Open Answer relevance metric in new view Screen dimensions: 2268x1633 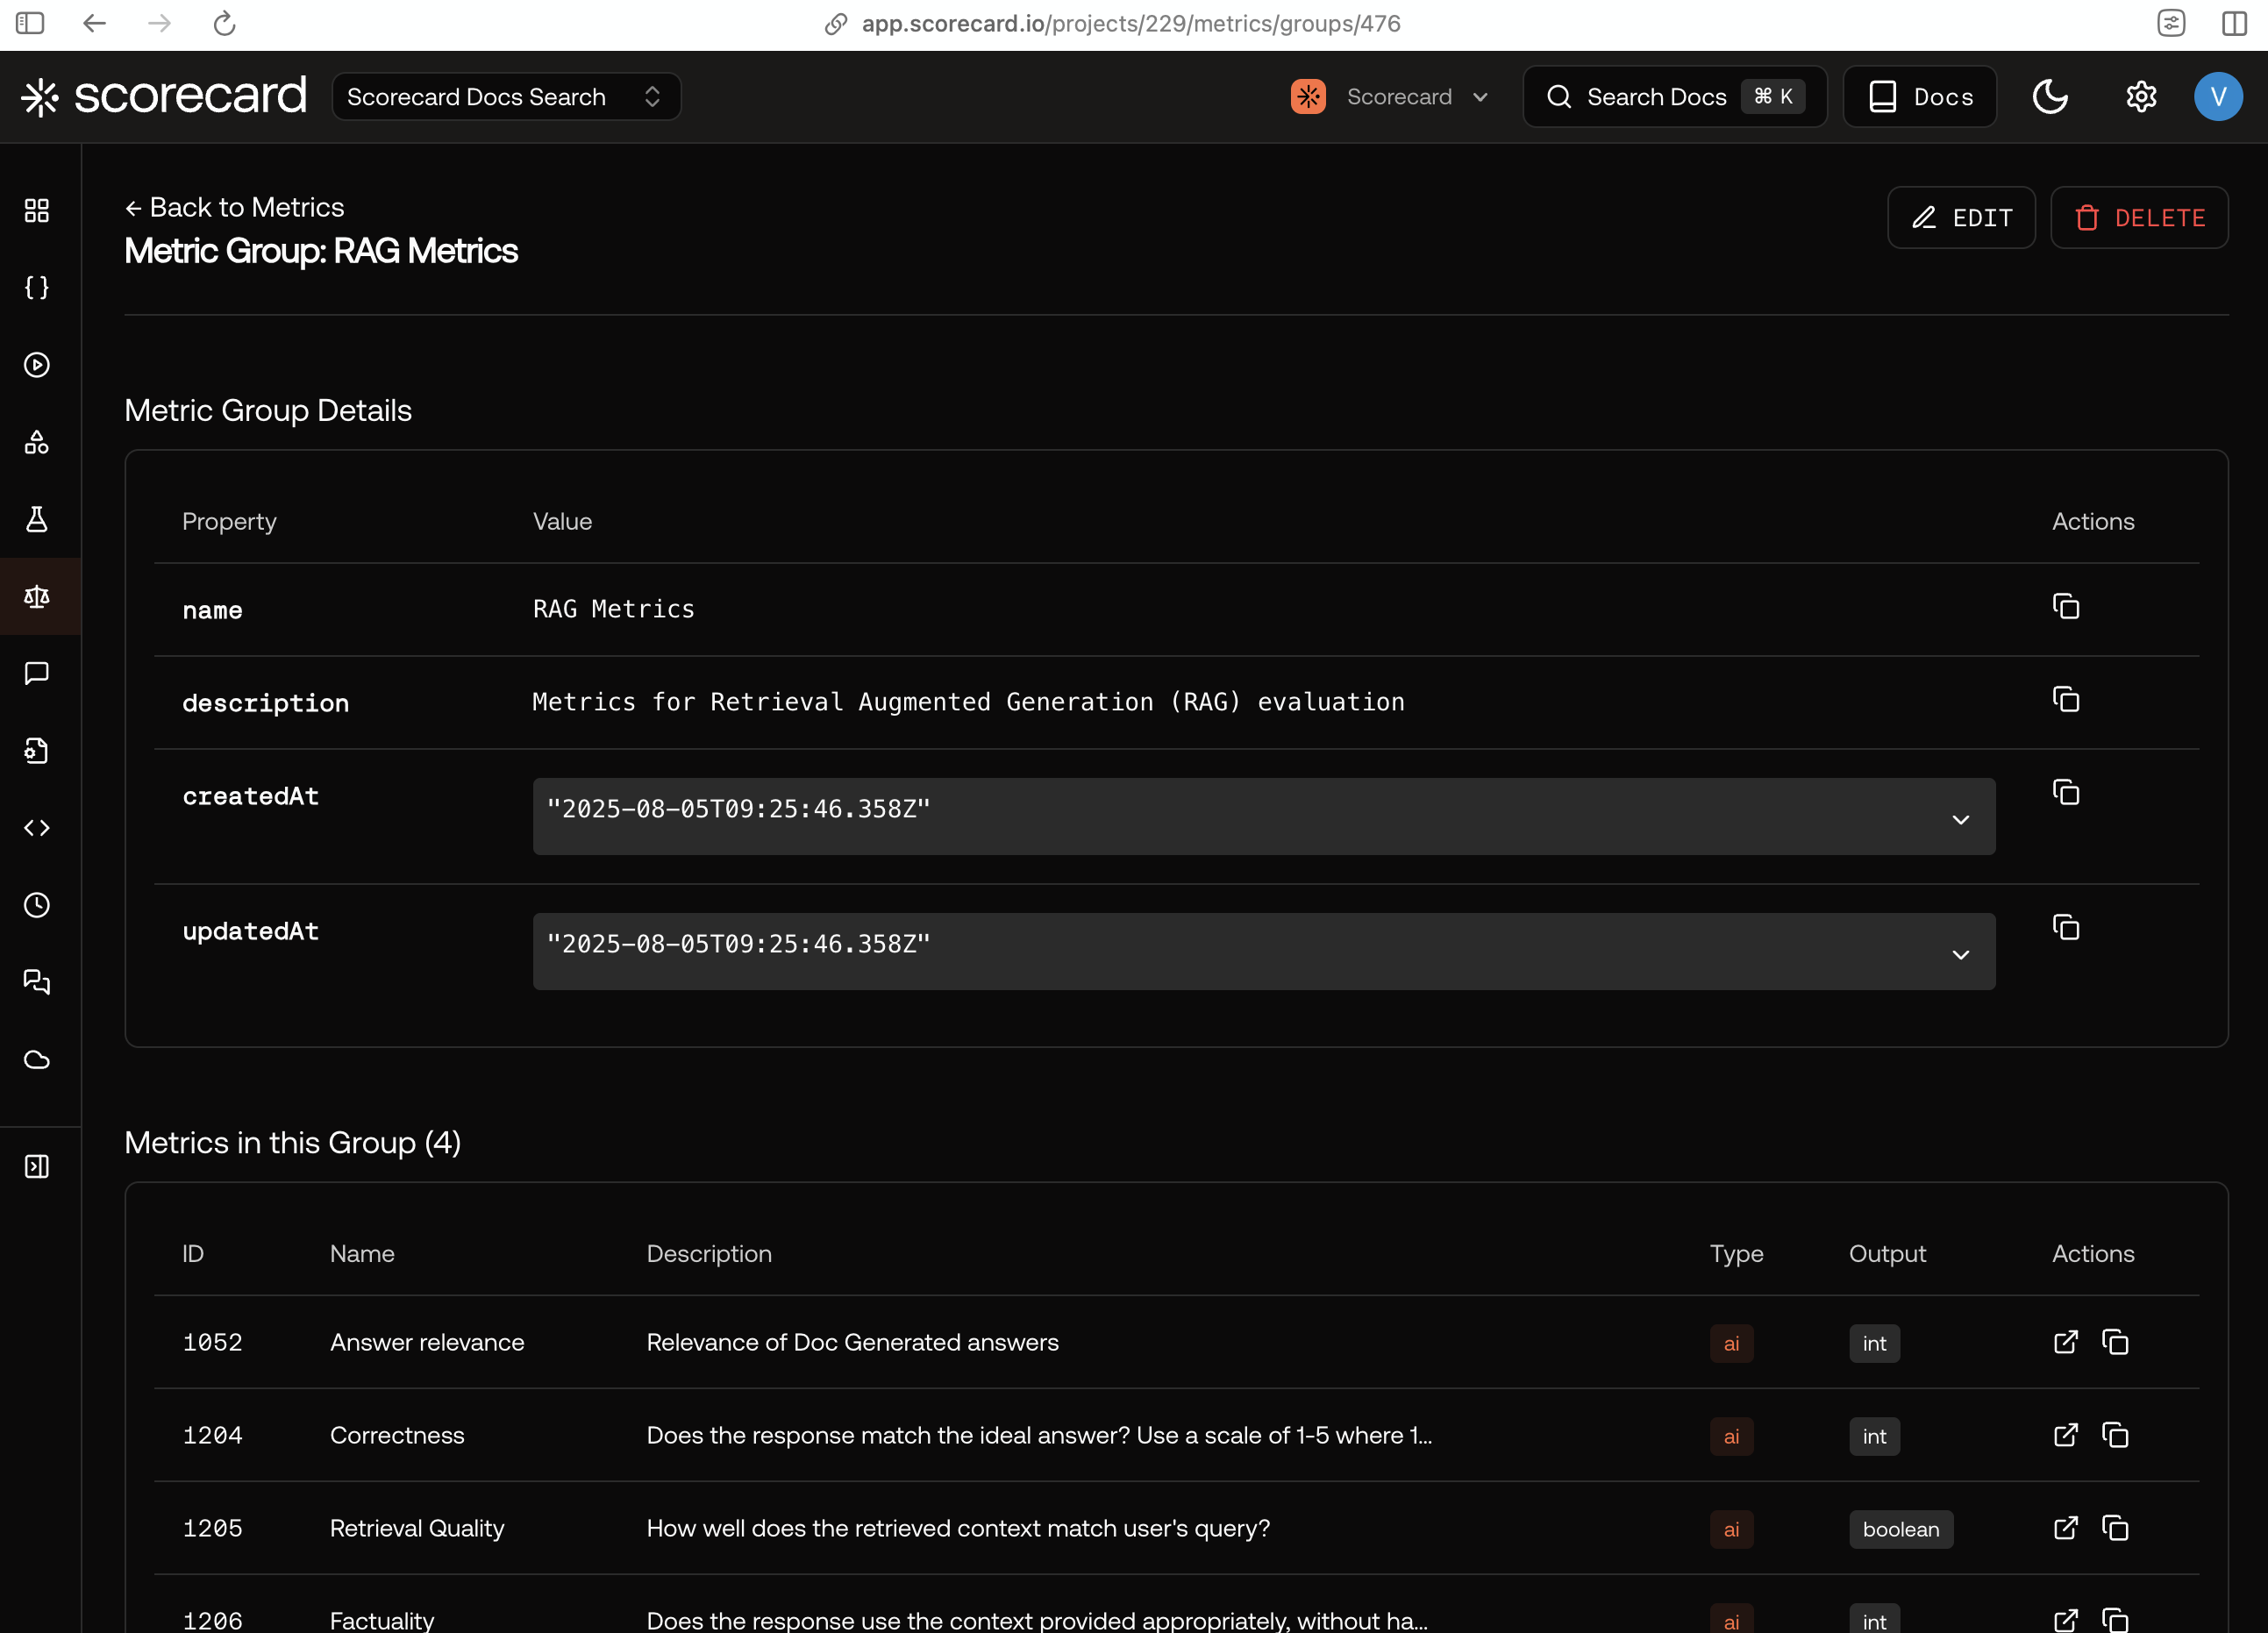(2066, 1342)
